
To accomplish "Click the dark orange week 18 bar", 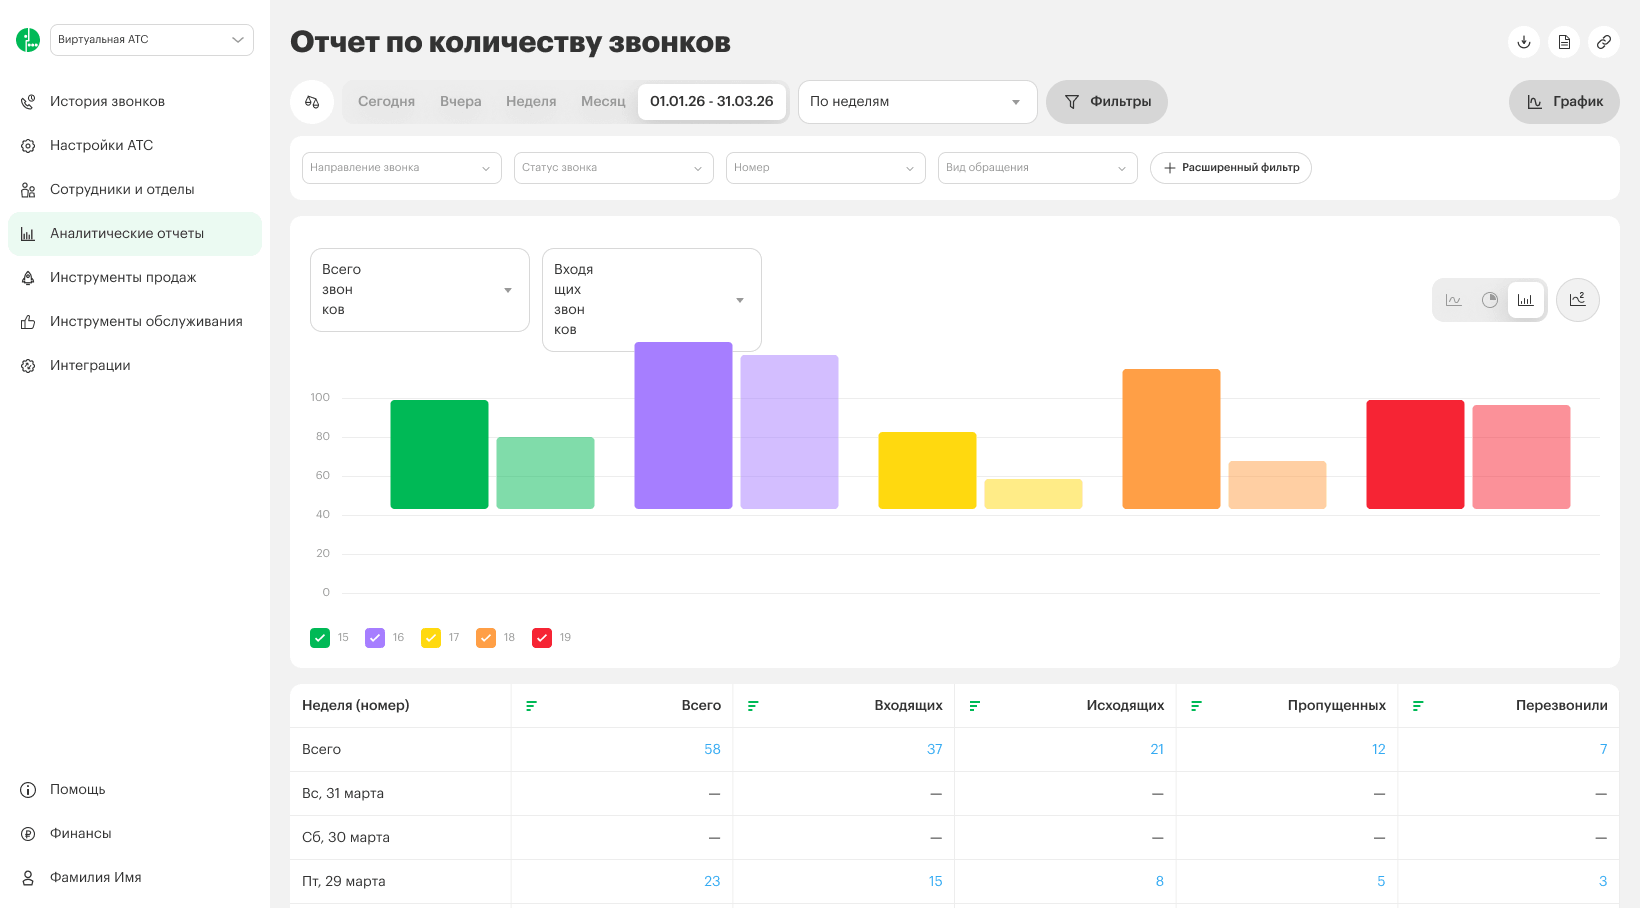I will tap(1171, 439).
